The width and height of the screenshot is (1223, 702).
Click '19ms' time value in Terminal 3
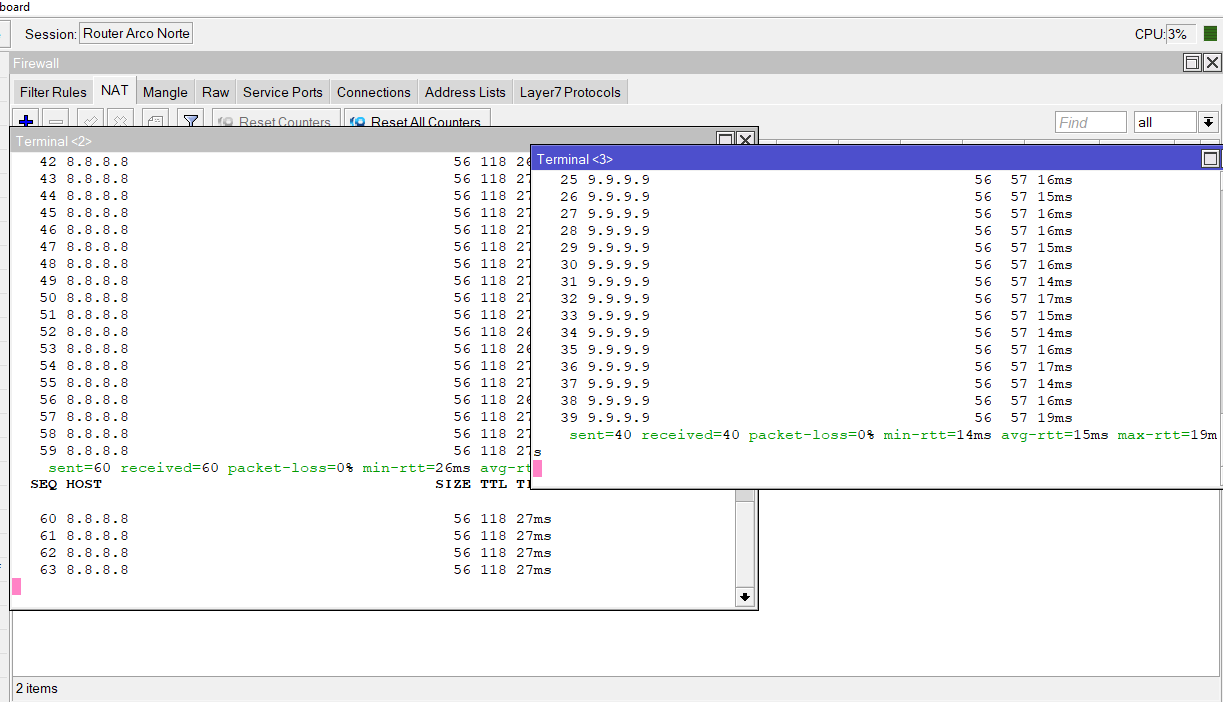1055,418
